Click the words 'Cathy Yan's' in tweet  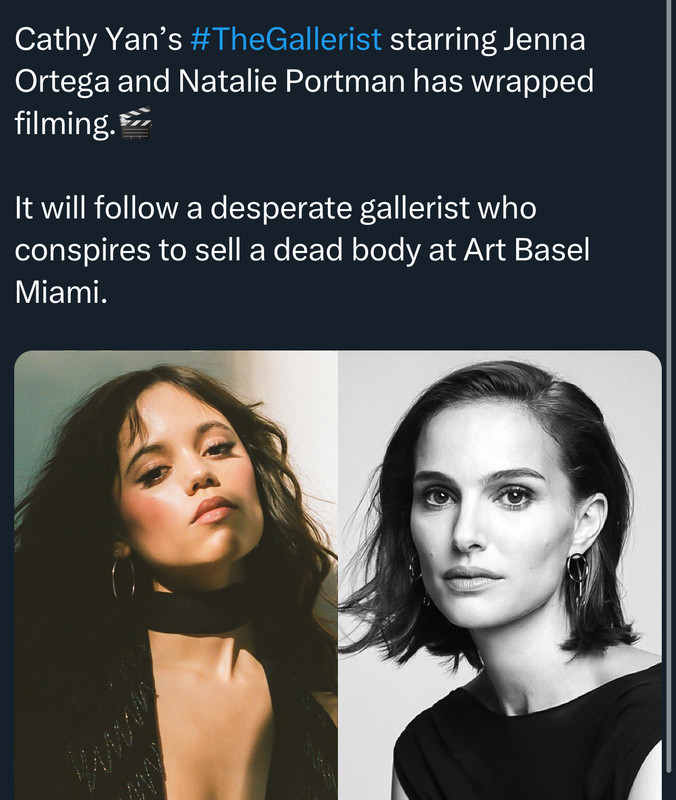(99, 40)
